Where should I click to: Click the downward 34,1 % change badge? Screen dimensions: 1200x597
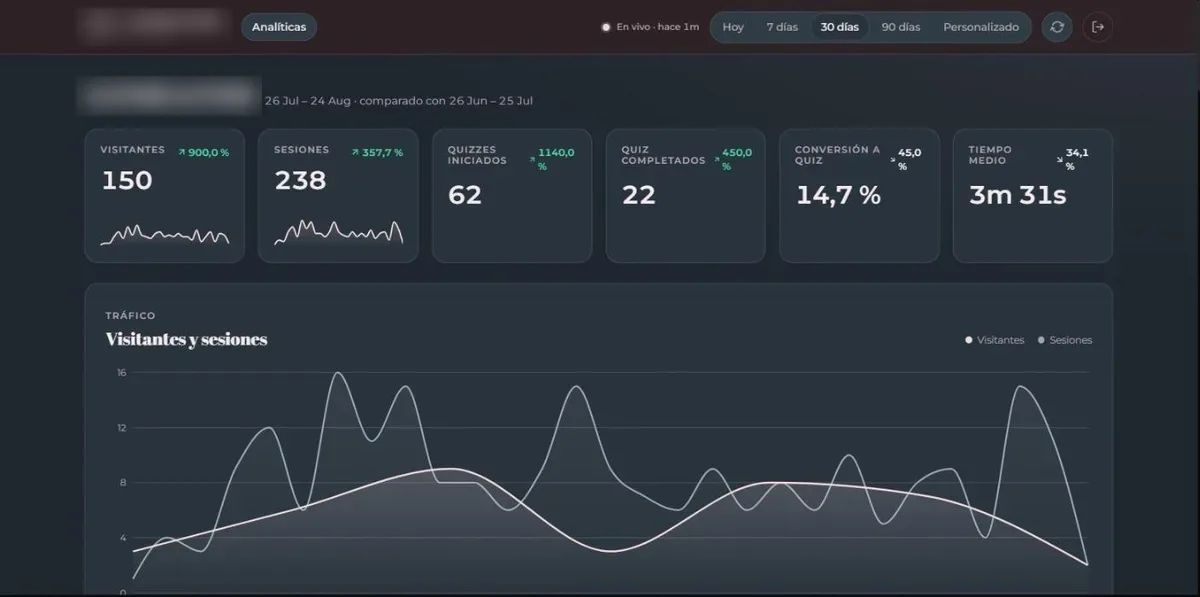coord(1074,159)
